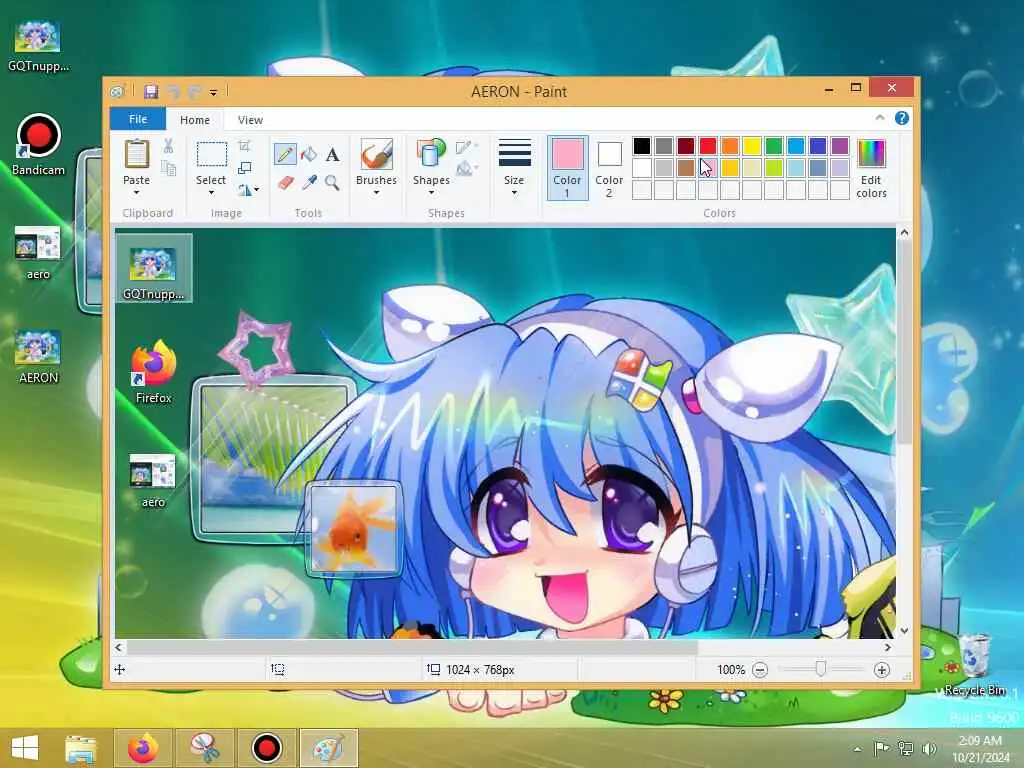Expand the Shapes dropdown arrow
This screenshot has width=1024, height=768.
pyautogui.click(x=431, y=193)
